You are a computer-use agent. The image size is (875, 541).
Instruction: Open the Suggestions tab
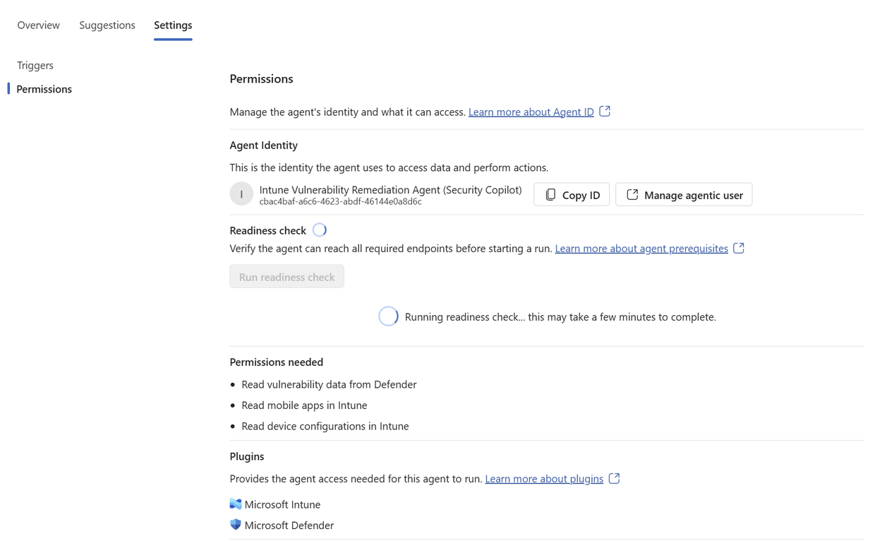pyautogui.click(x=107, y=25)
